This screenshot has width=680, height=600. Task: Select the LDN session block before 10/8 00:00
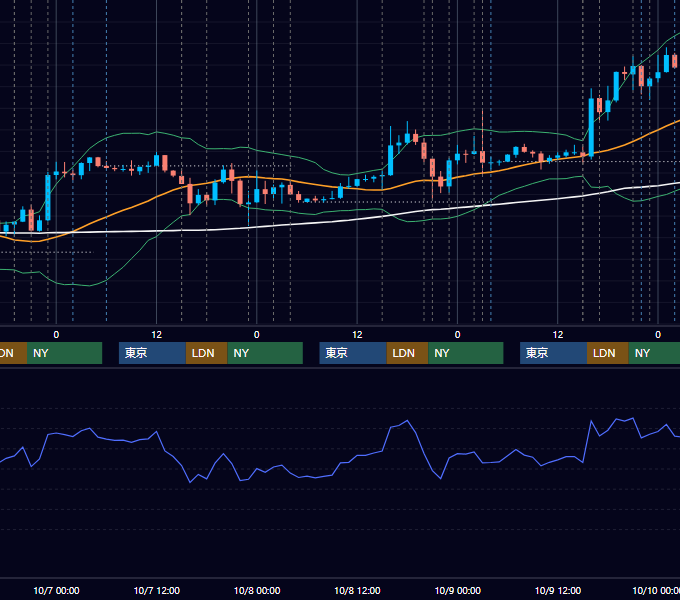pos(206,353)
